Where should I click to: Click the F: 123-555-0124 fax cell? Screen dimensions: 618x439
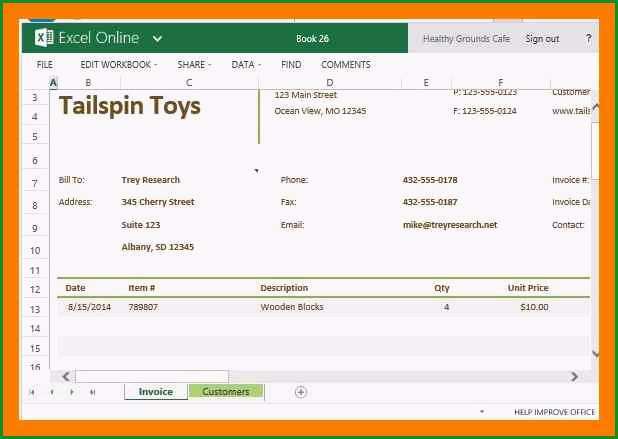[485, 111]
